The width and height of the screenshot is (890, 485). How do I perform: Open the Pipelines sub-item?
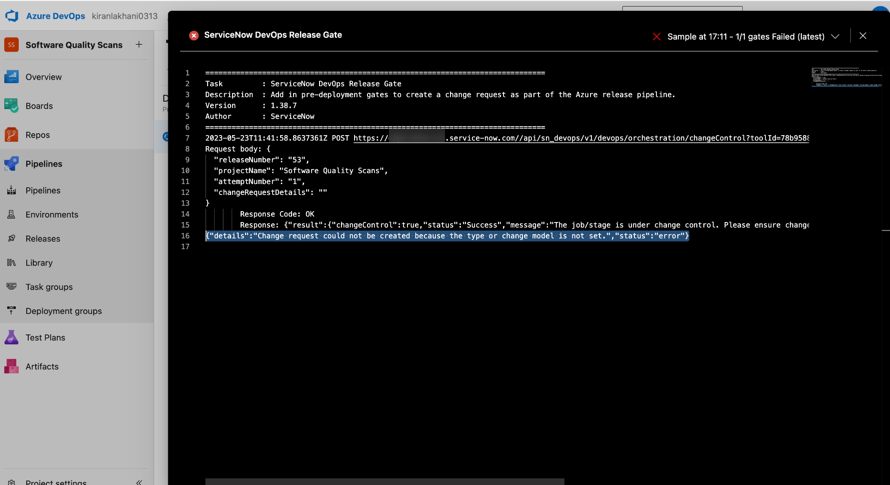[x=43, y=190]
